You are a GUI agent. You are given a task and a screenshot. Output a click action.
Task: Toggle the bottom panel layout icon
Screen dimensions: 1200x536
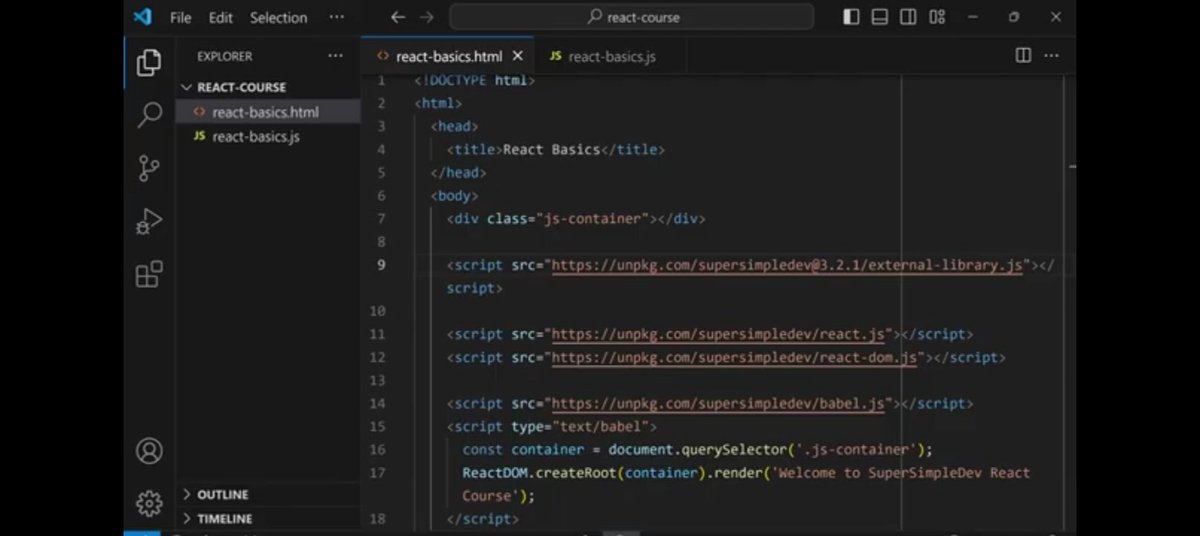(x=879, y=17)
